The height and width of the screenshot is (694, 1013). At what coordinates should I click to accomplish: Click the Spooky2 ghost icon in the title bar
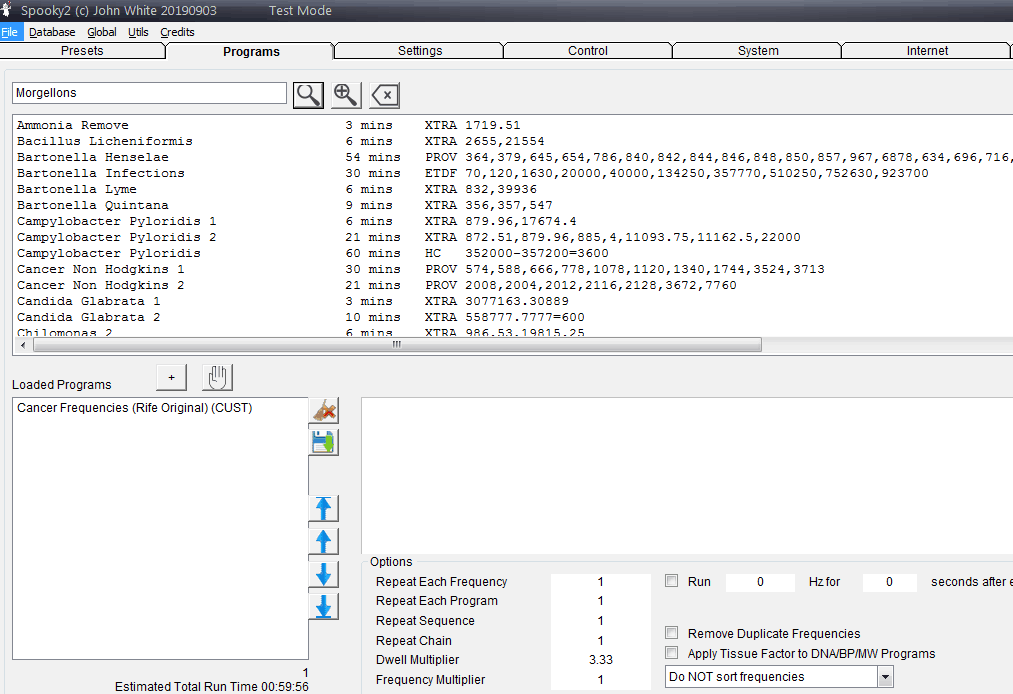[6, 10]
